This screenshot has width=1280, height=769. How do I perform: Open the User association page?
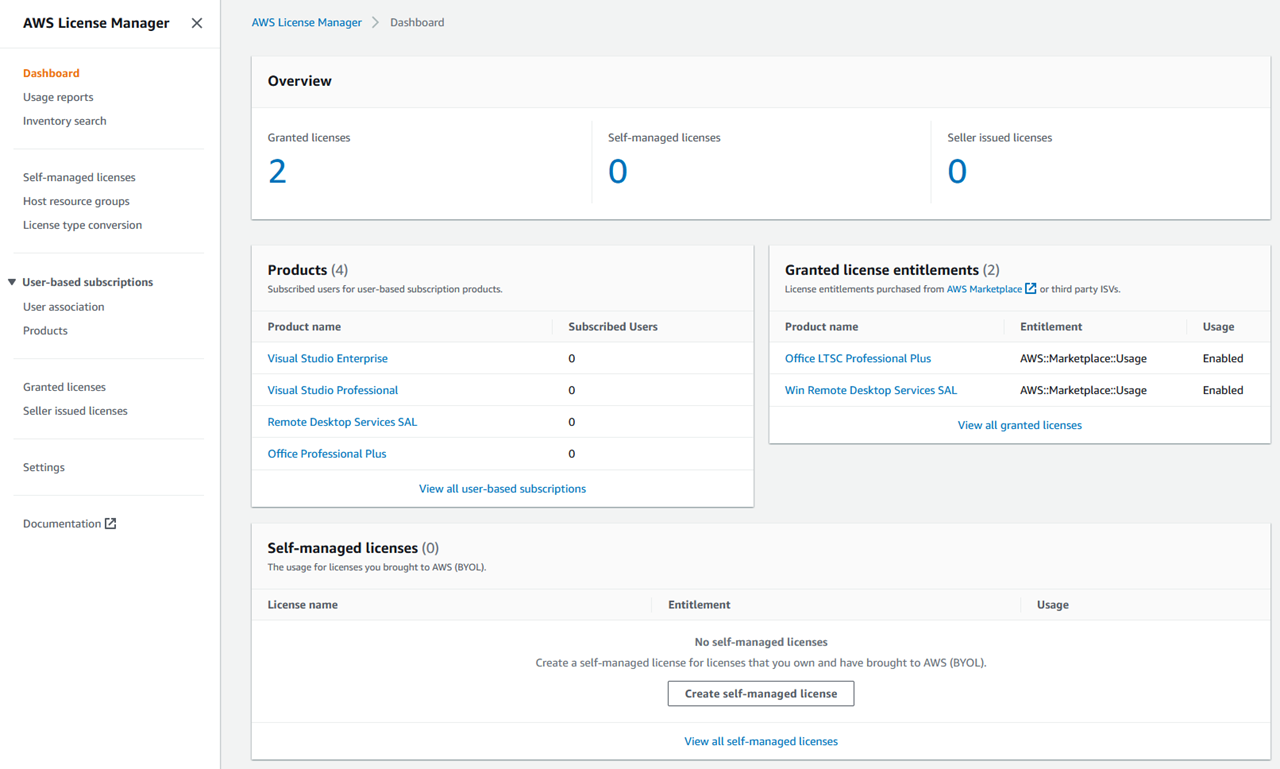coord(65,306)
